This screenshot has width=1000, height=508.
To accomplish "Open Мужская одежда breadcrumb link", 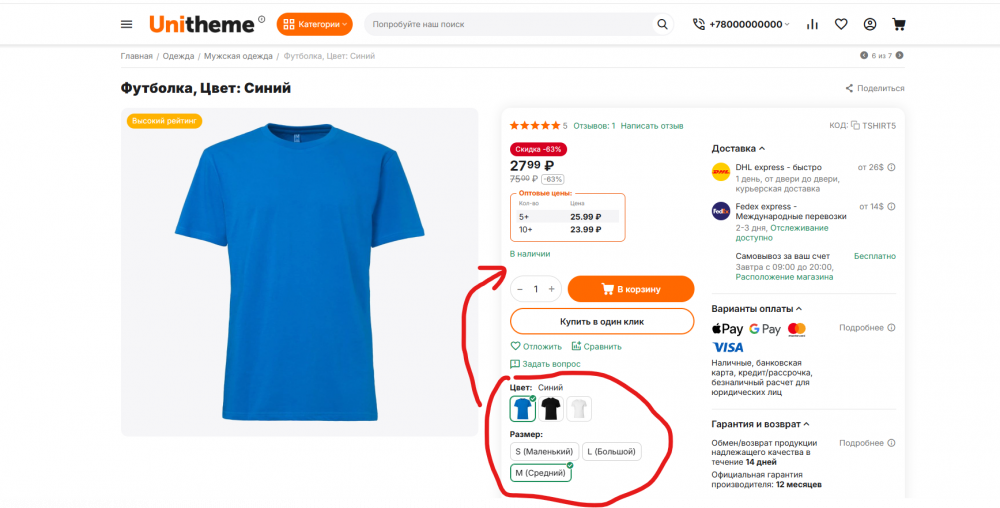I will [239, 56].
